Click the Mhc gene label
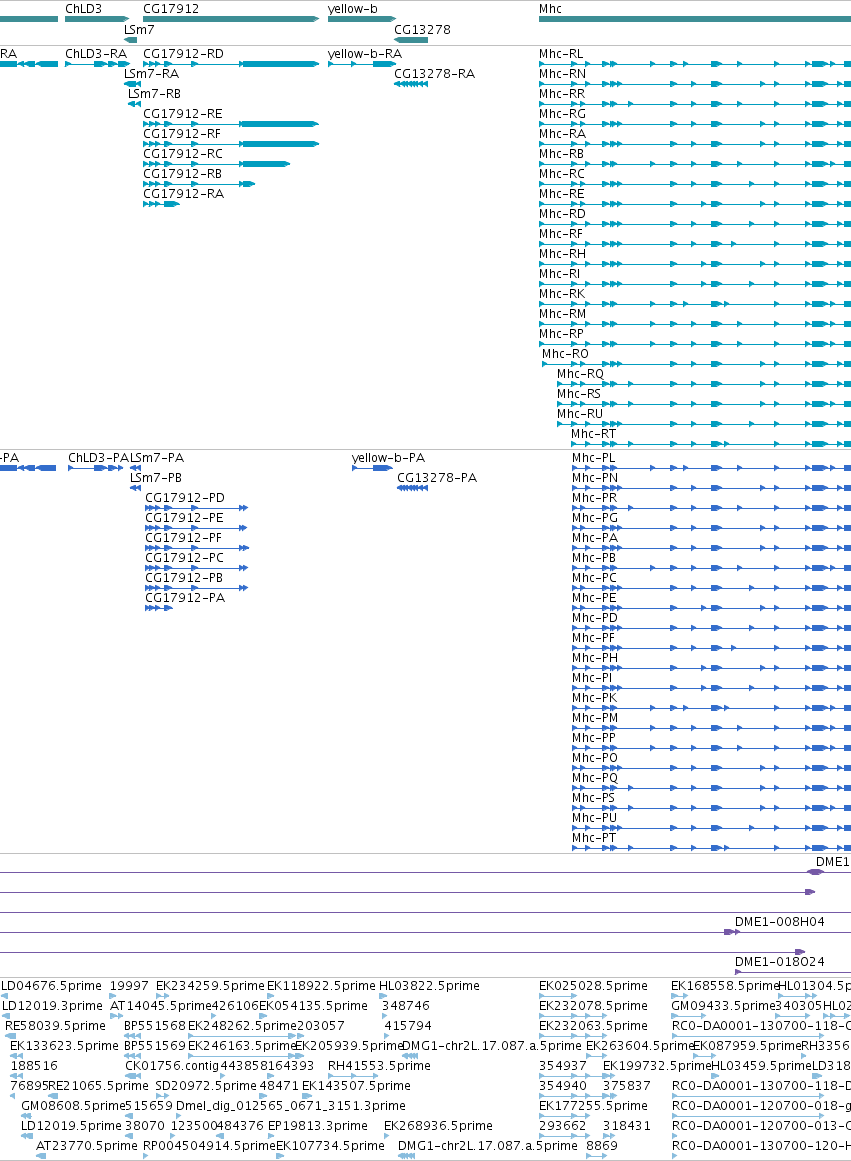Screen dimensions: 851x1161 550,9
